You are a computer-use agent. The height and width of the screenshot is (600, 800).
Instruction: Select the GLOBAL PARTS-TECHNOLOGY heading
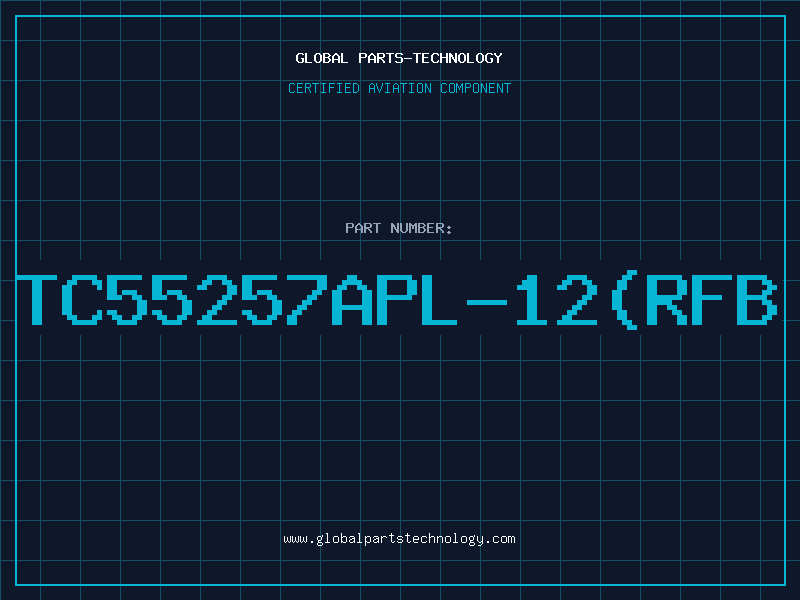tap(399, 58)
